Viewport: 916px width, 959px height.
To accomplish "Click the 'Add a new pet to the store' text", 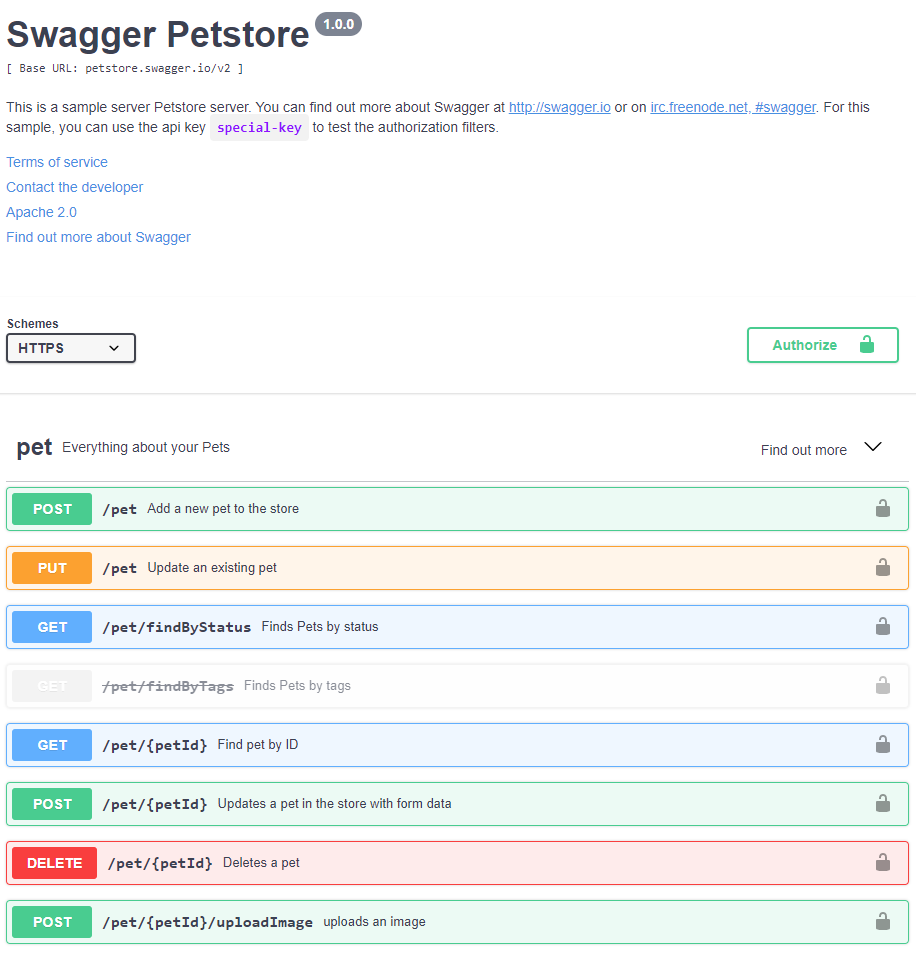I will point(223,508).
